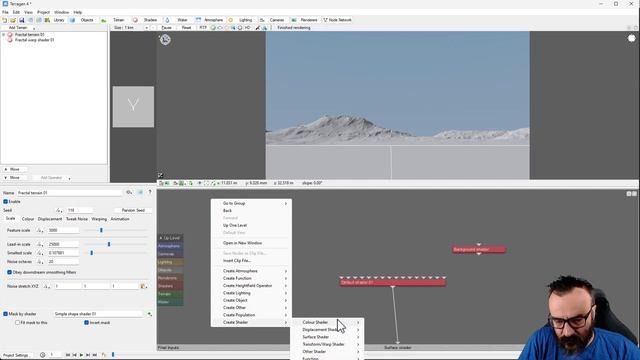Switch to the Water layout

click(x=177, y=20)
